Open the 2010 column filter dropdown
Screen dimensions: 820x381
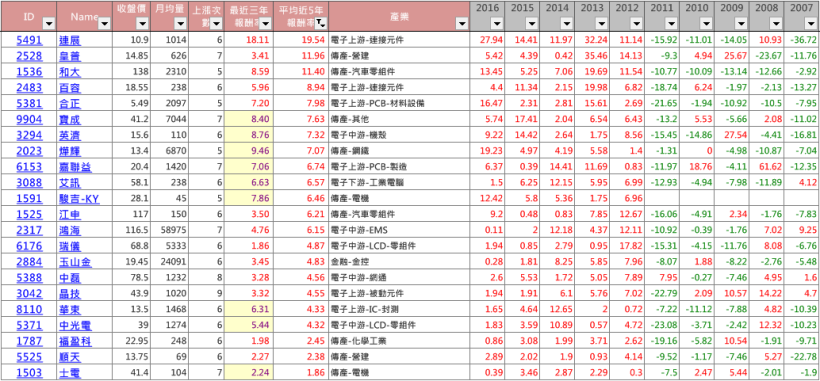(x=707, y=23)
